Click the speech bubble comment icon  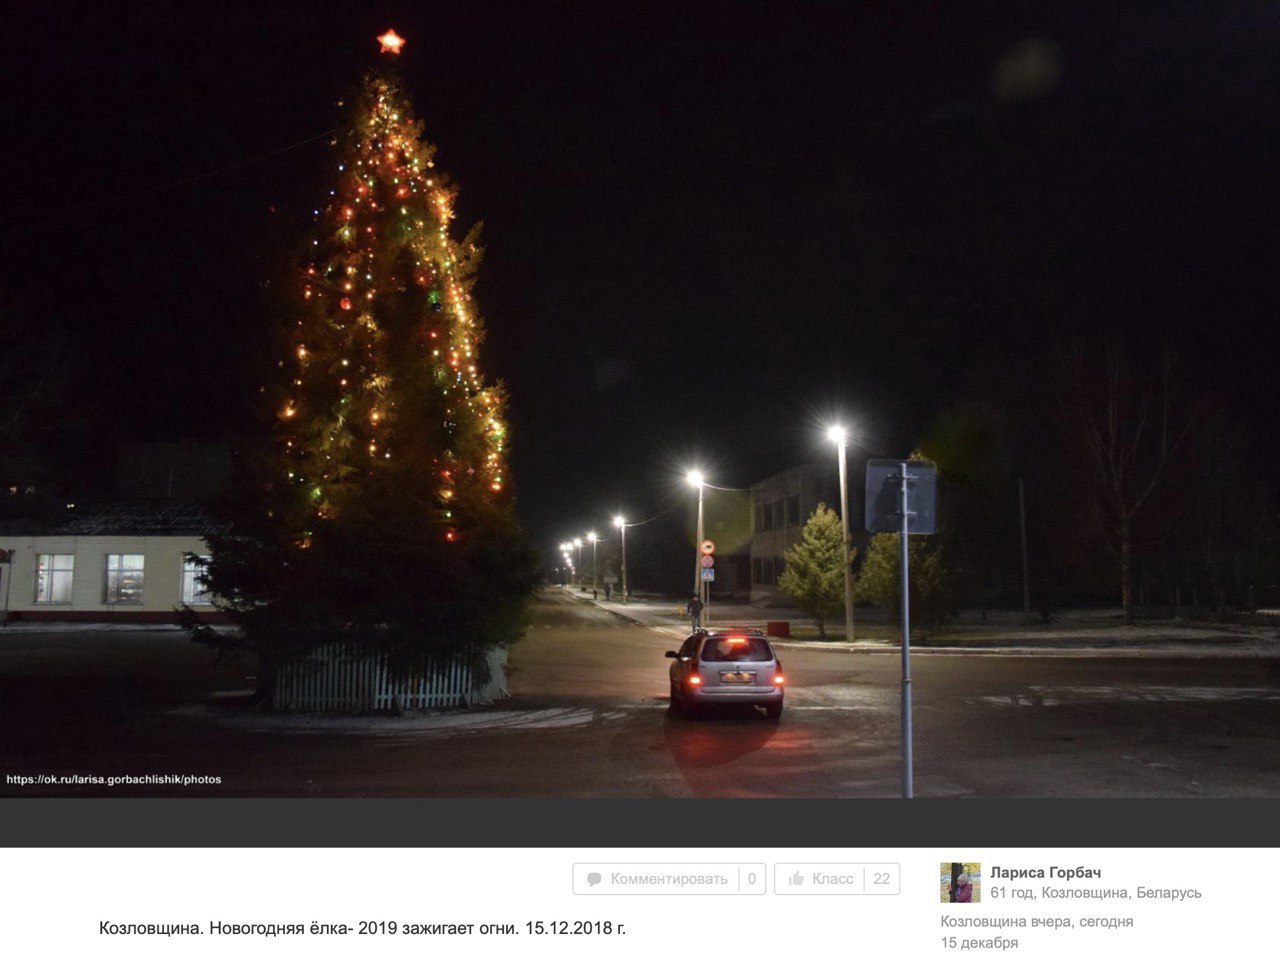click(x=594, y=879)
